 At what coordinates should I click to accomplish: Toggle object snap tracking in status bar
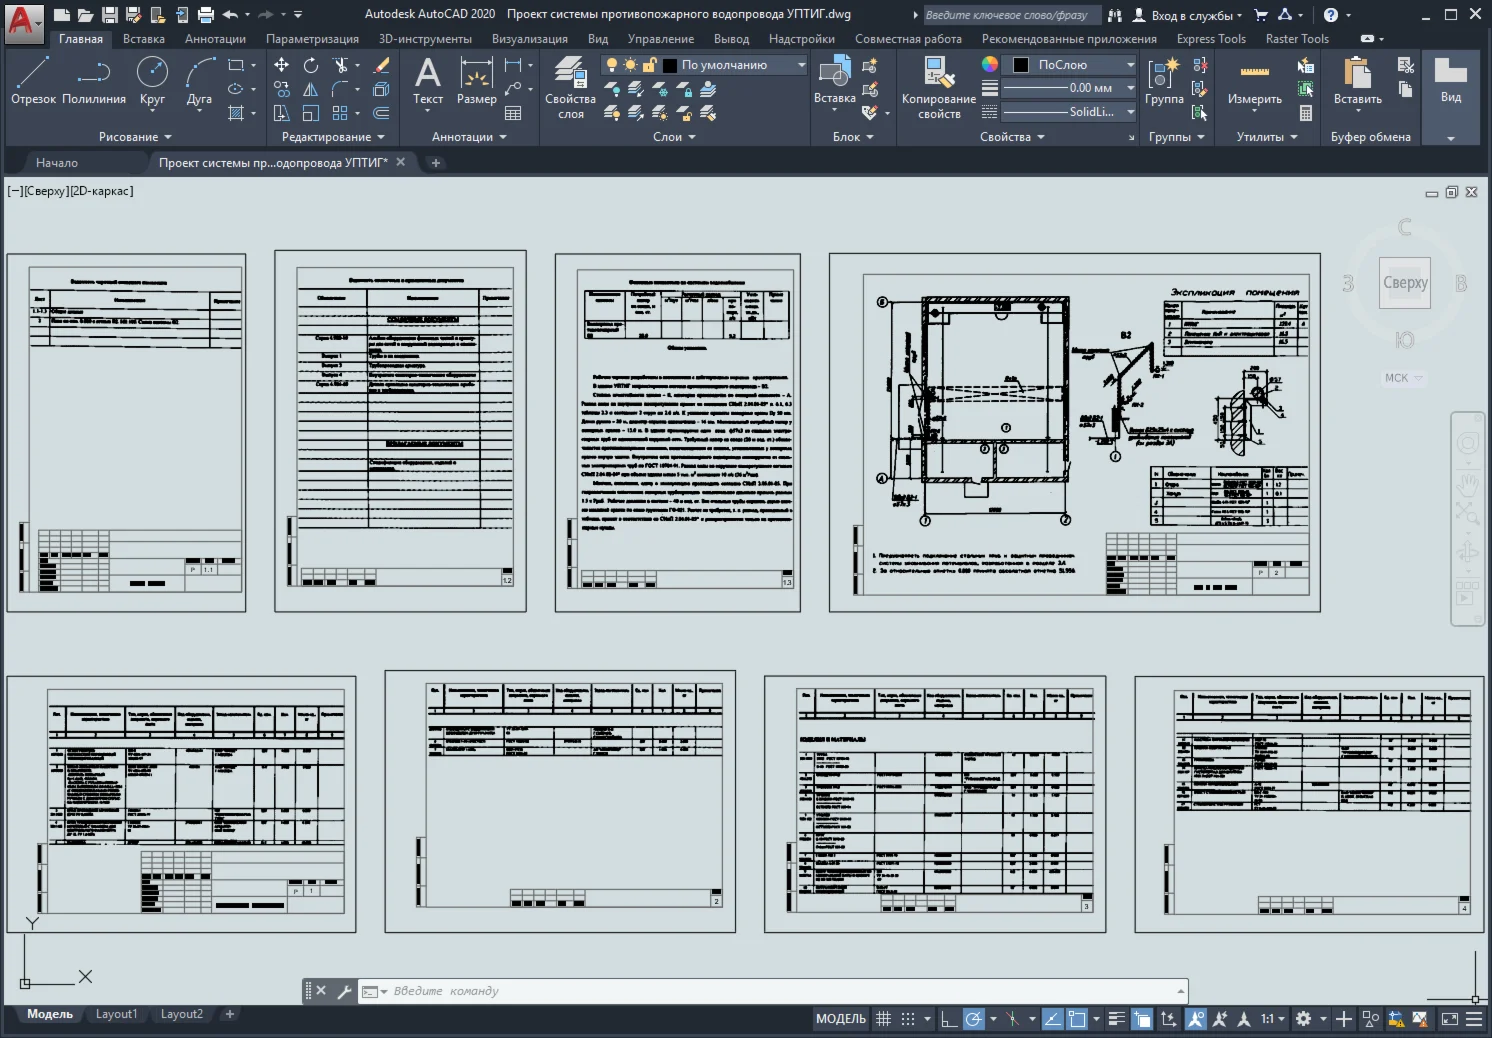click(x=1053, y=1019)
